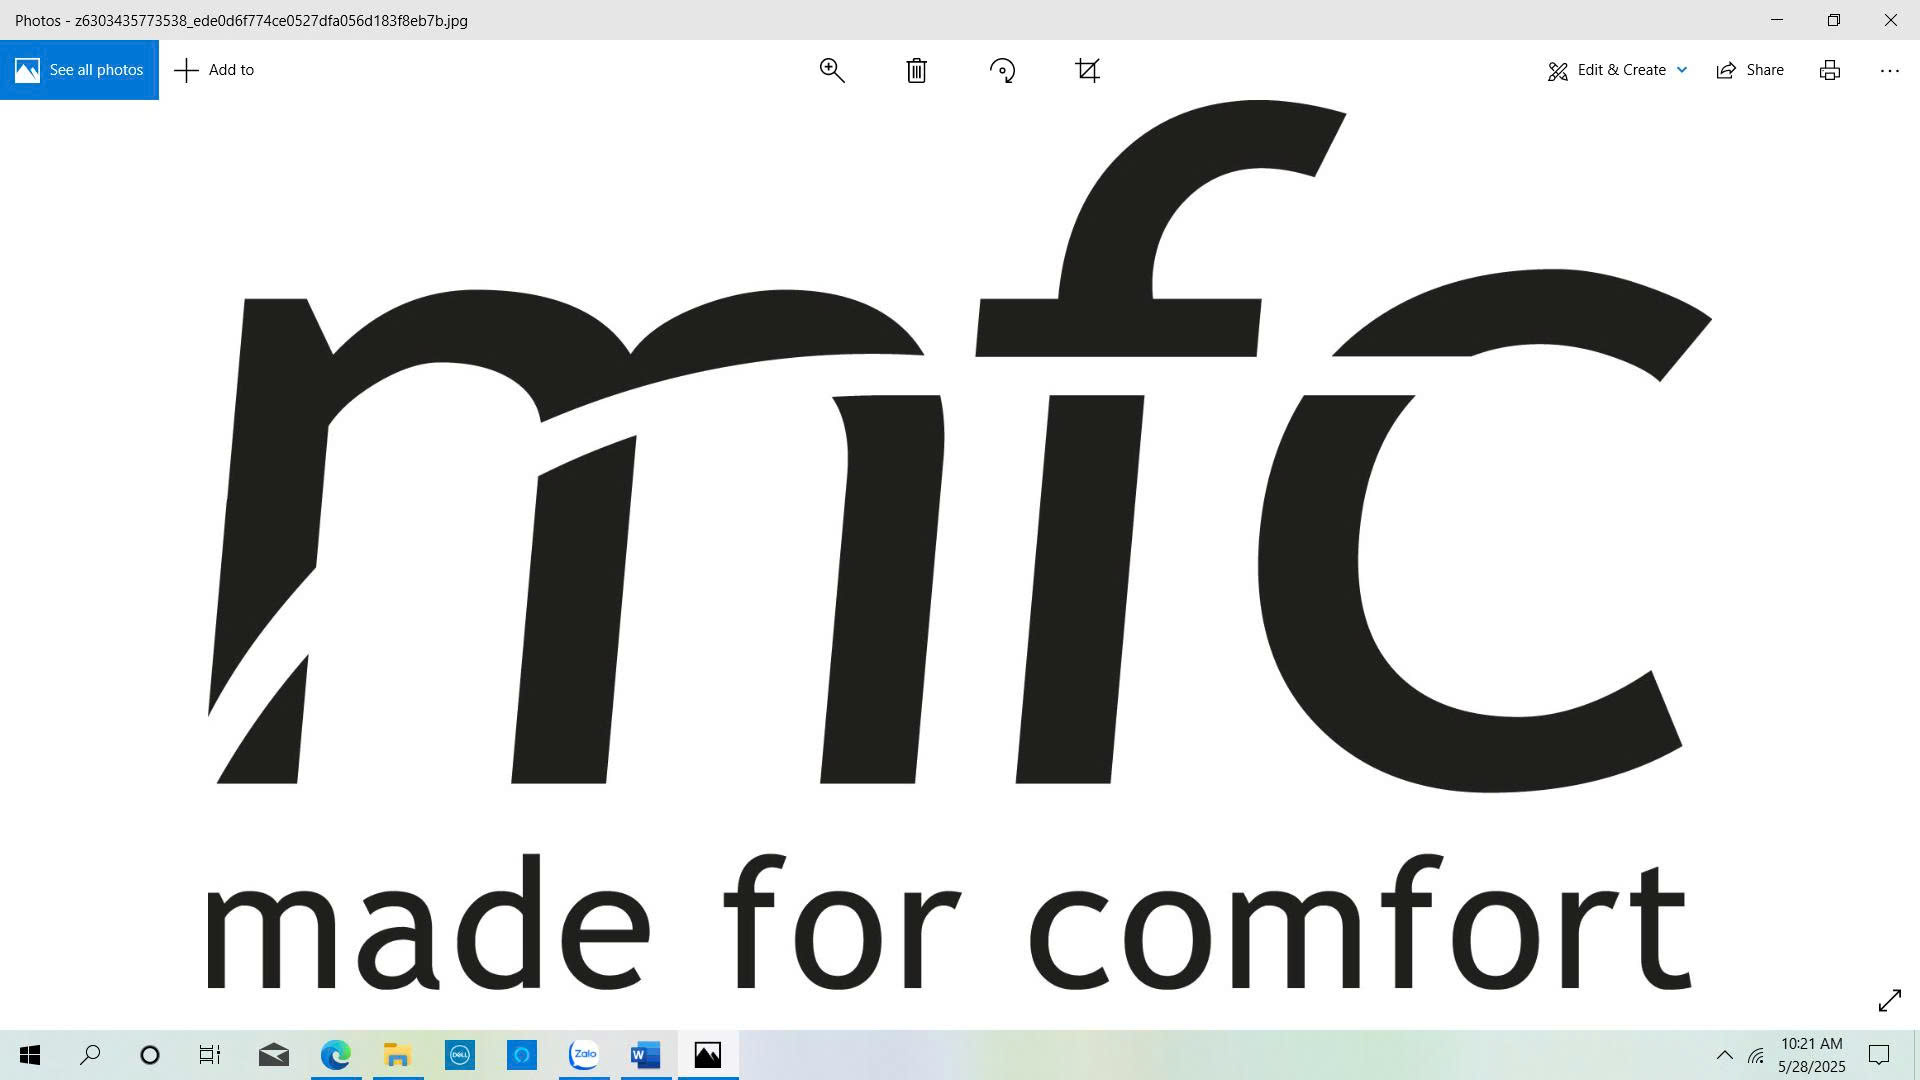Screen dimensions: 1920x1080
Task: Rotate the image with the rotate icon
Action: point(1002,70)
